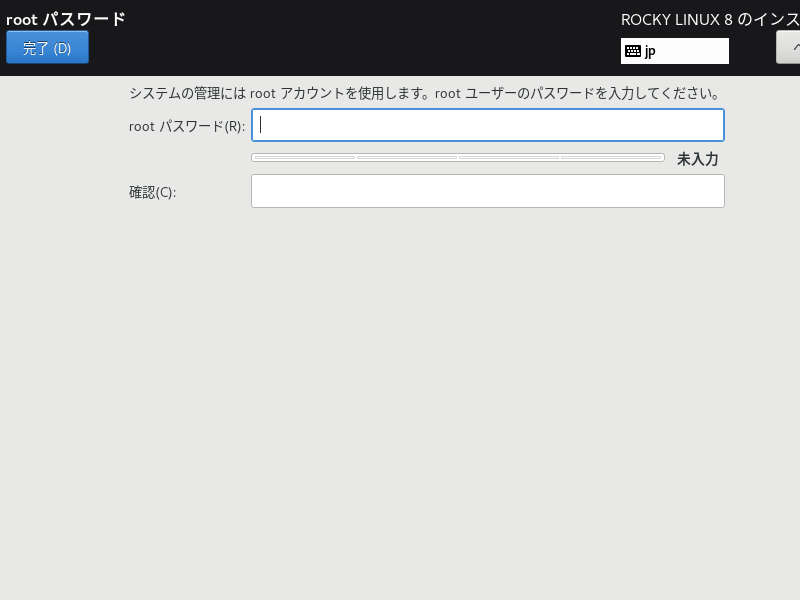
Task: Click the ROCKY LINUX 8 installer heading
Action: (710, 19)
